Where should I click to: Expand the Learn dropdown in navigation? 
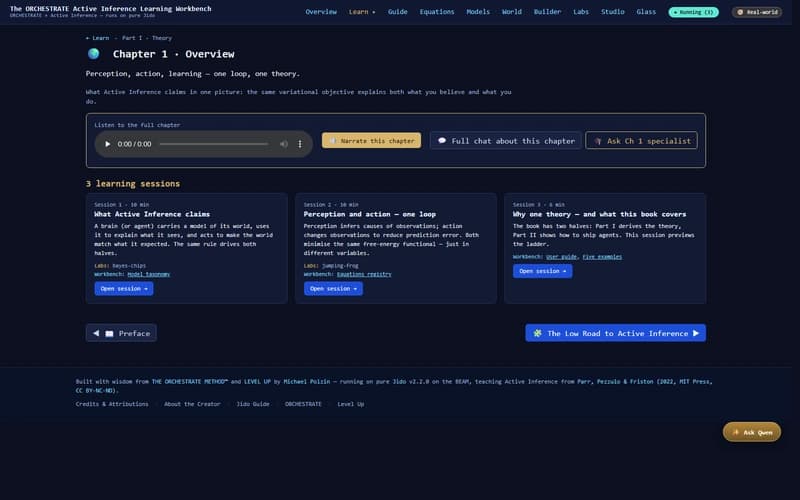pos(361,12)
